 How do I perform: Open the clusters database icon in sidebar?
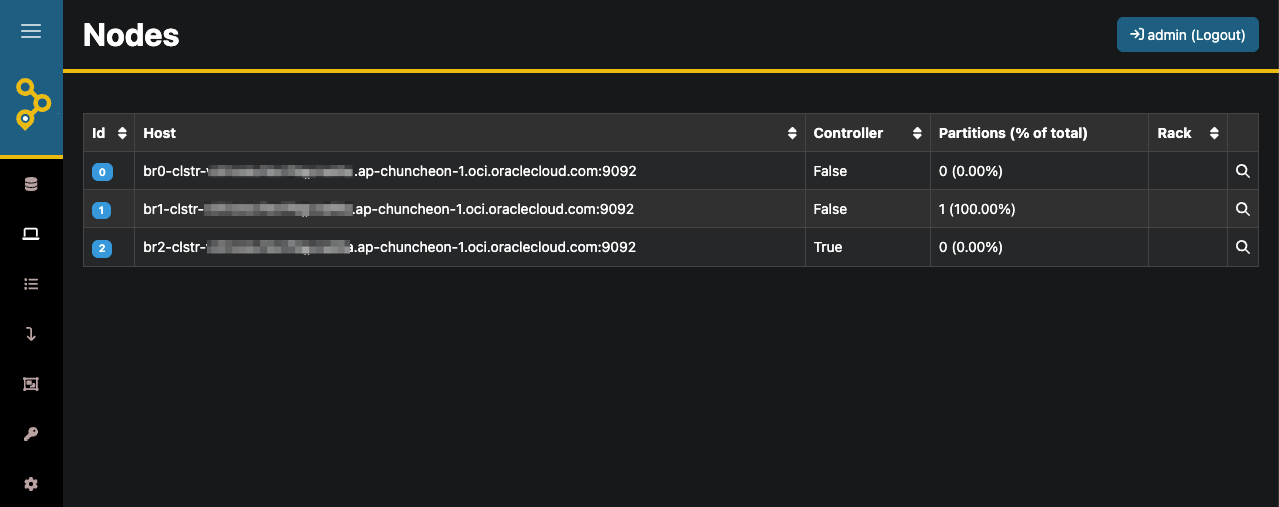click(31, 184)
